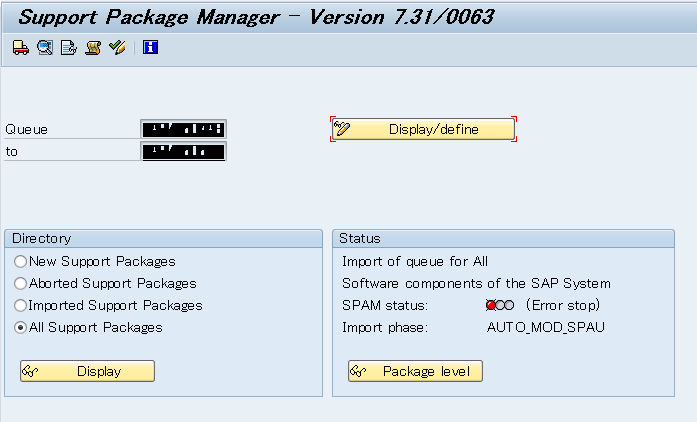Click 'Software components of the SAP System'
Viewport: 697px width, 422px height.
[x=476, y=283]
